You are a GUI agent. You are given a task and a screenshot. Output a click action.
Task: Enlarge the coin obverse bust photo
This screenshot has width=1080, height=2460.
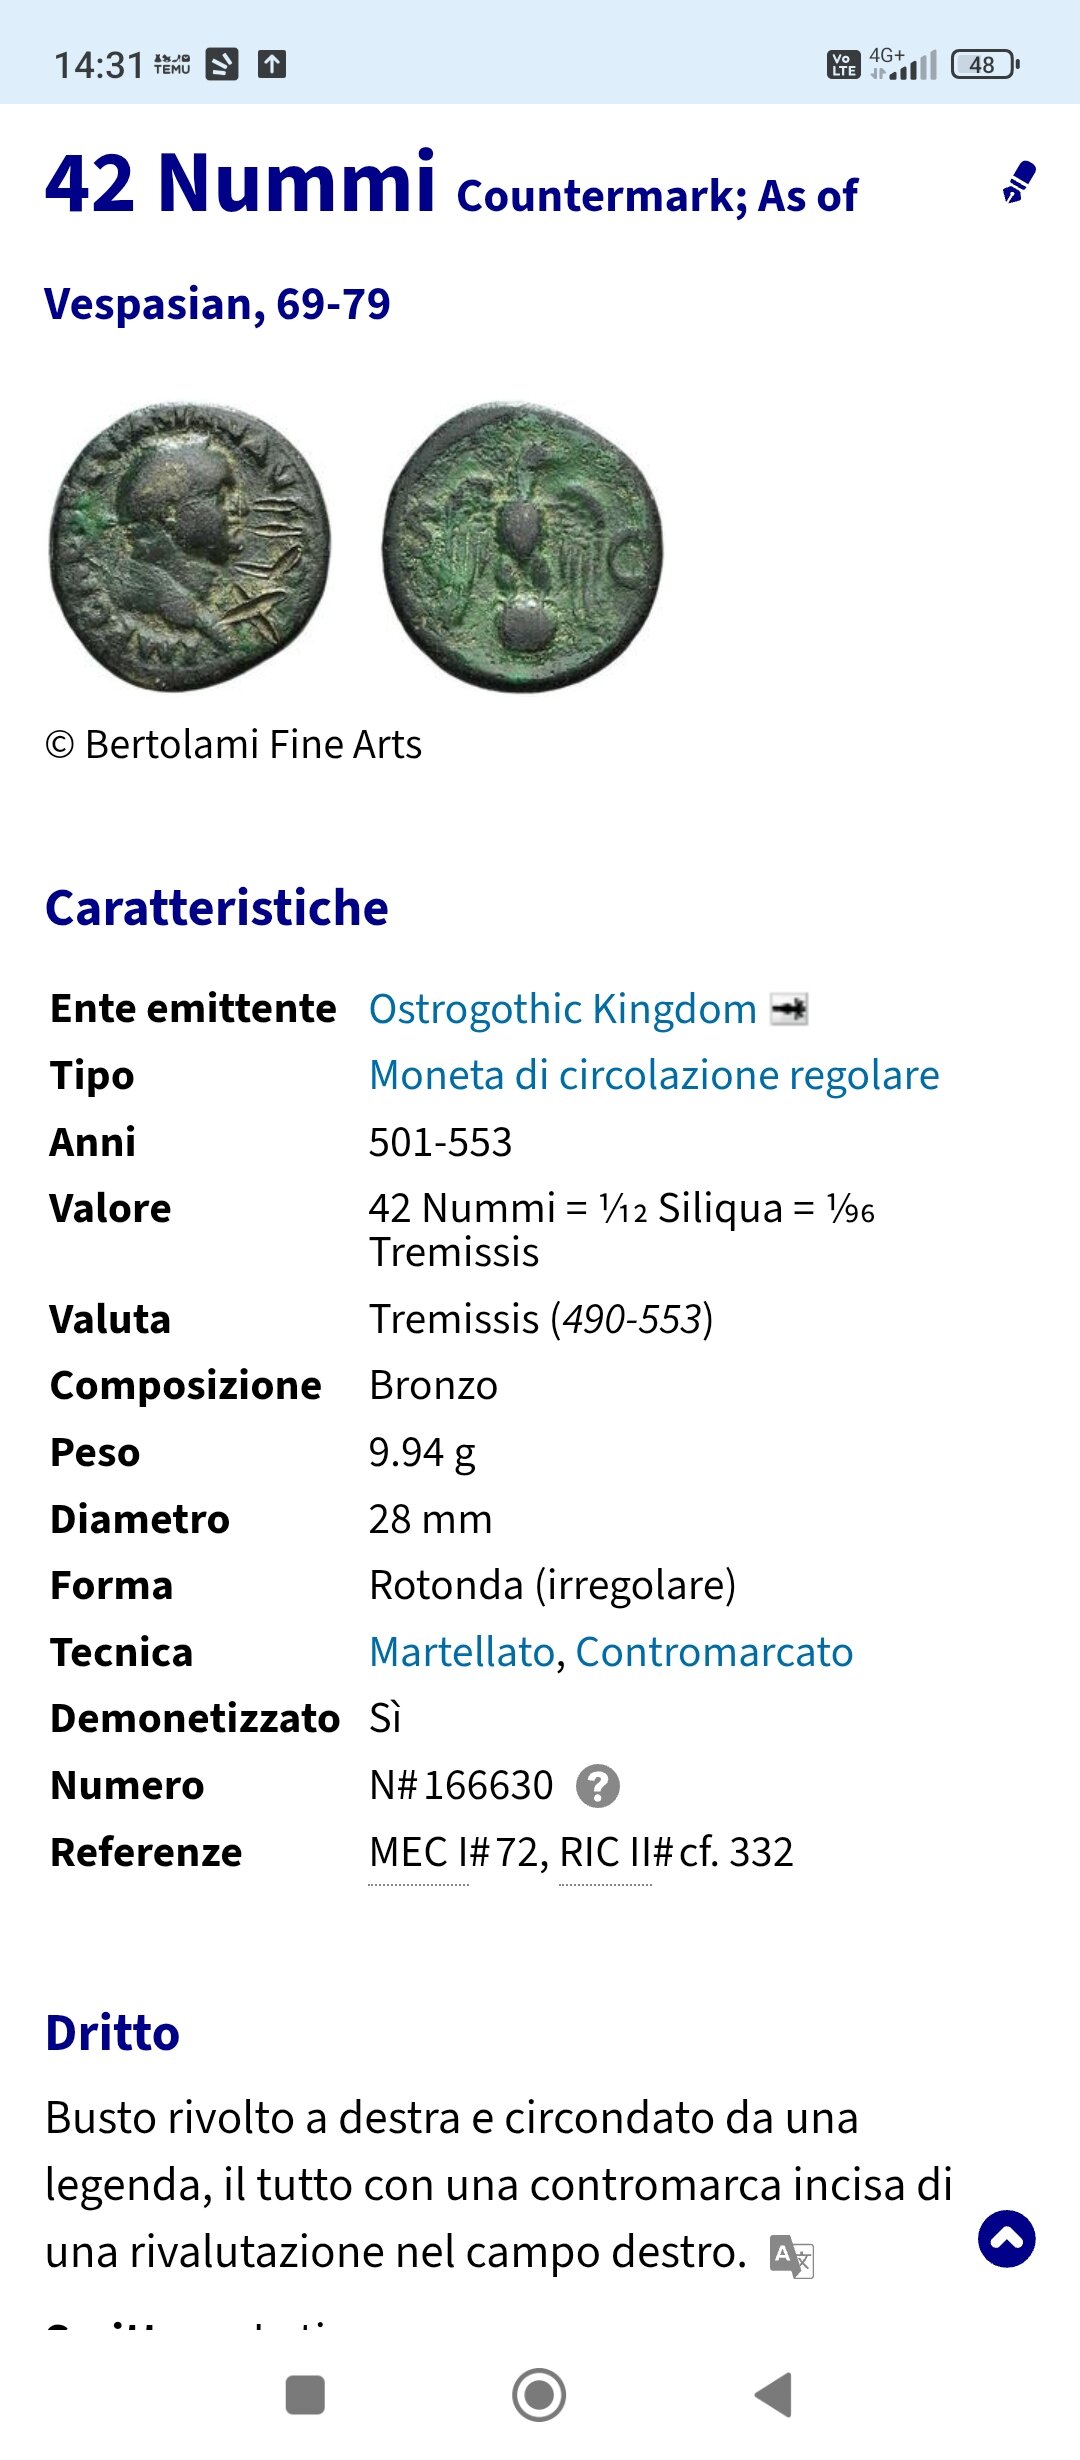tap(190, 546)
